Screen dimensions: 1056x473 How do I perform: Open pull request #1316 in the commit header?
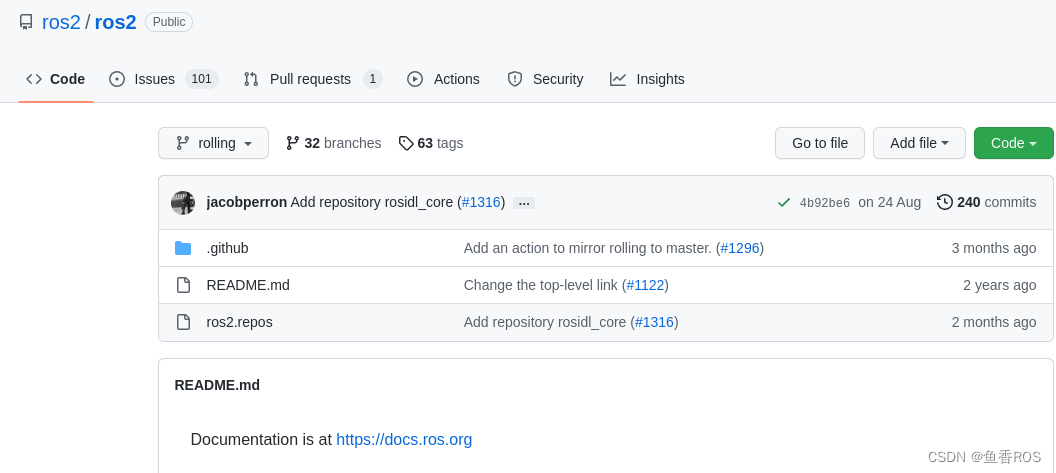481,203
